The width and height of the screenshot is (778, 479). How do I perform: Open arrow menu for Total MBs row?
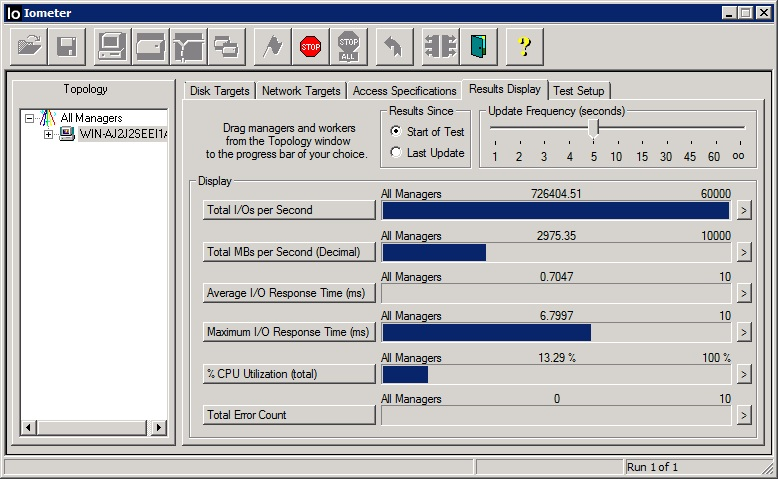pos(743,252)
